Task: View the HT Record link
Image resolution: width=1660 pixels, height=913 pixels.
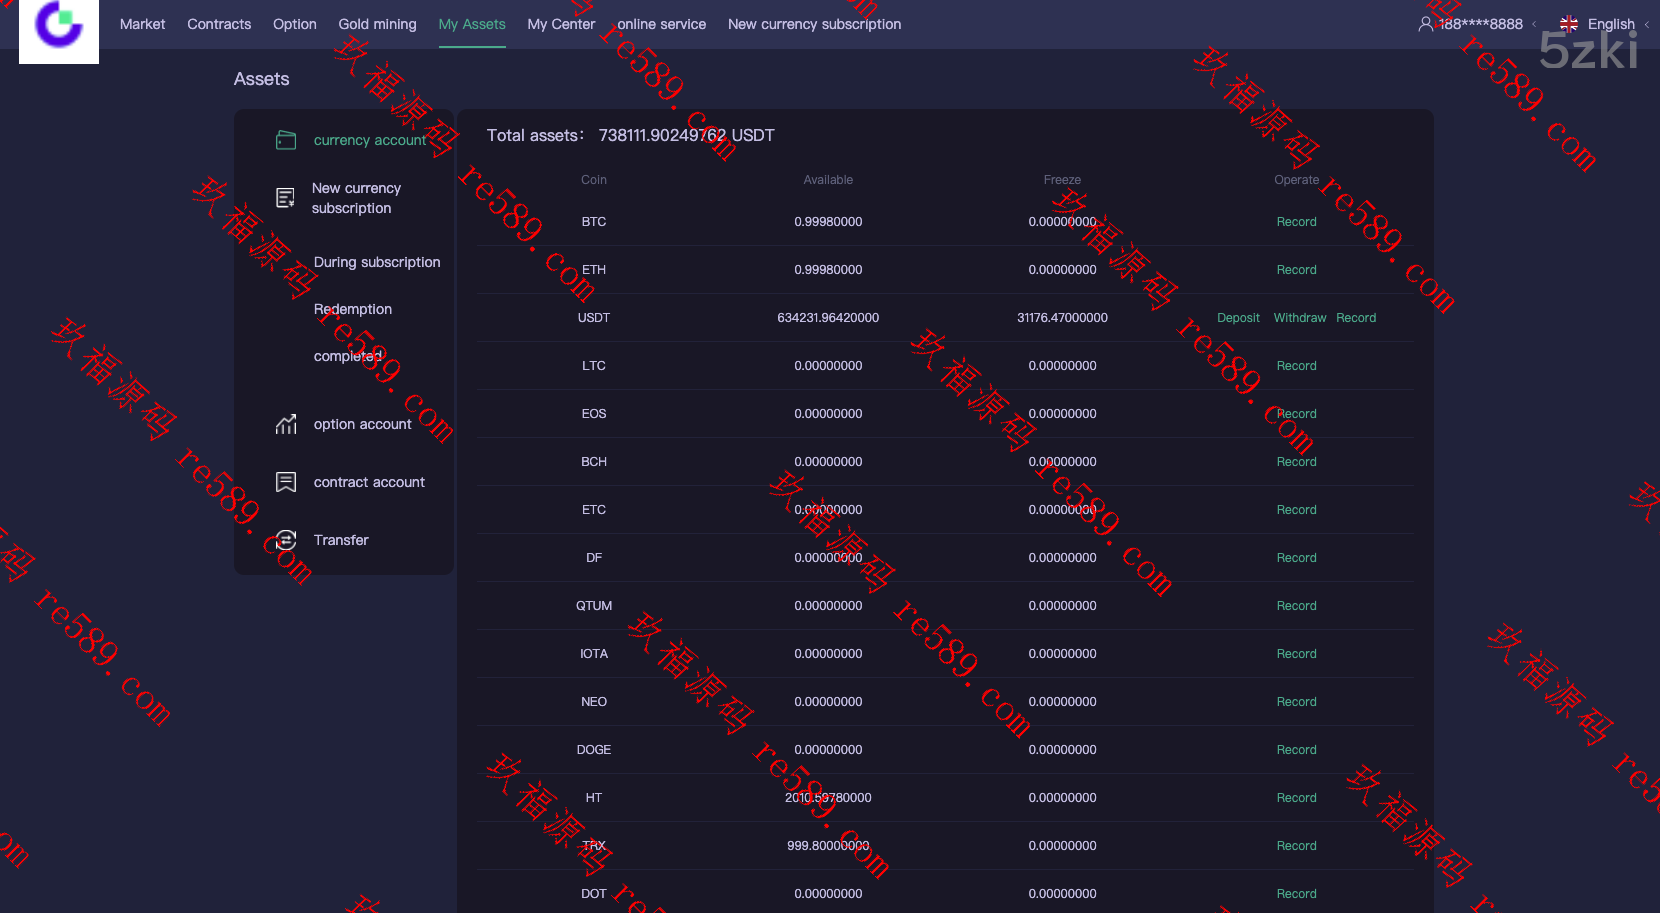Action: coord(1296,798)
